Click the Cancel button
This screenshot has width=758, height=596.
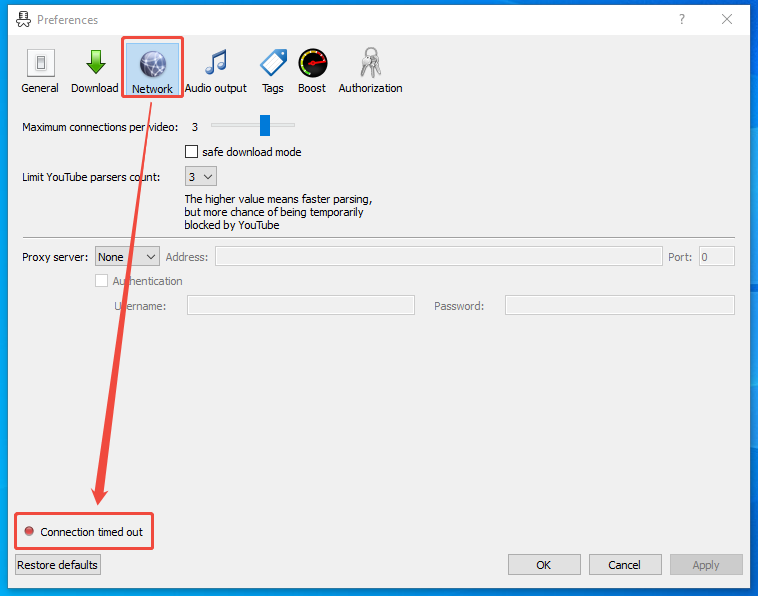coord(625,565)
